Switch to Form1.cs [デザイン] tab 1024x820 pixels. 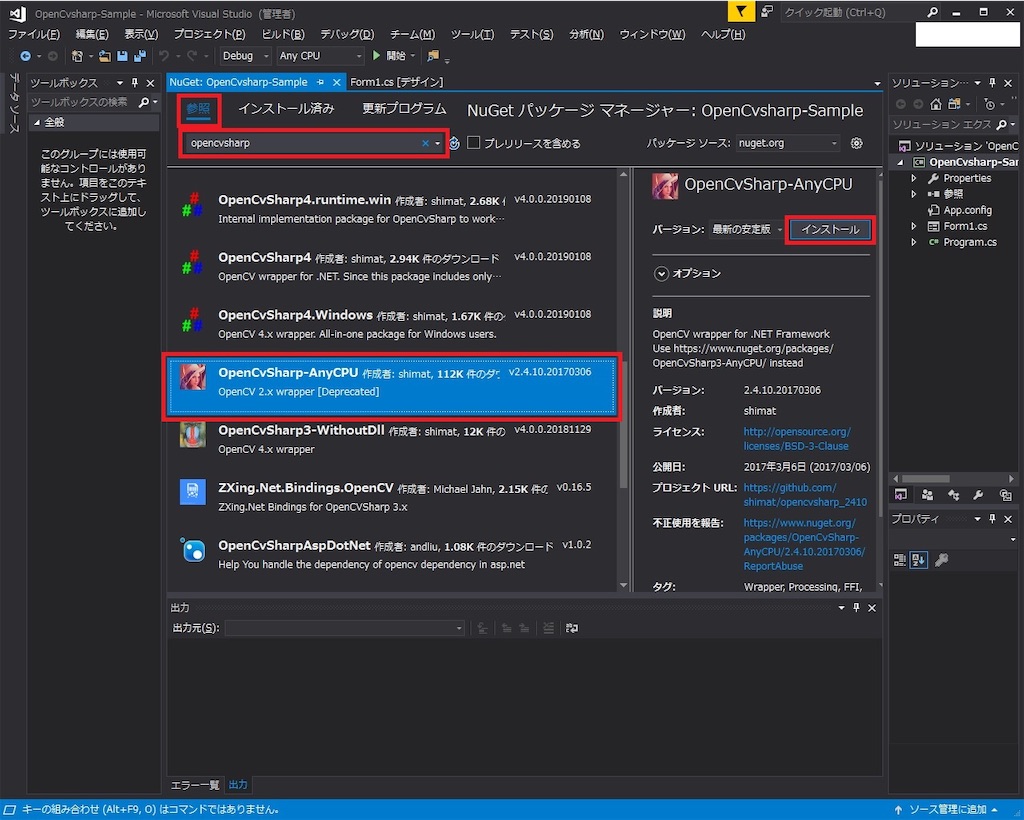pos(396,82)
